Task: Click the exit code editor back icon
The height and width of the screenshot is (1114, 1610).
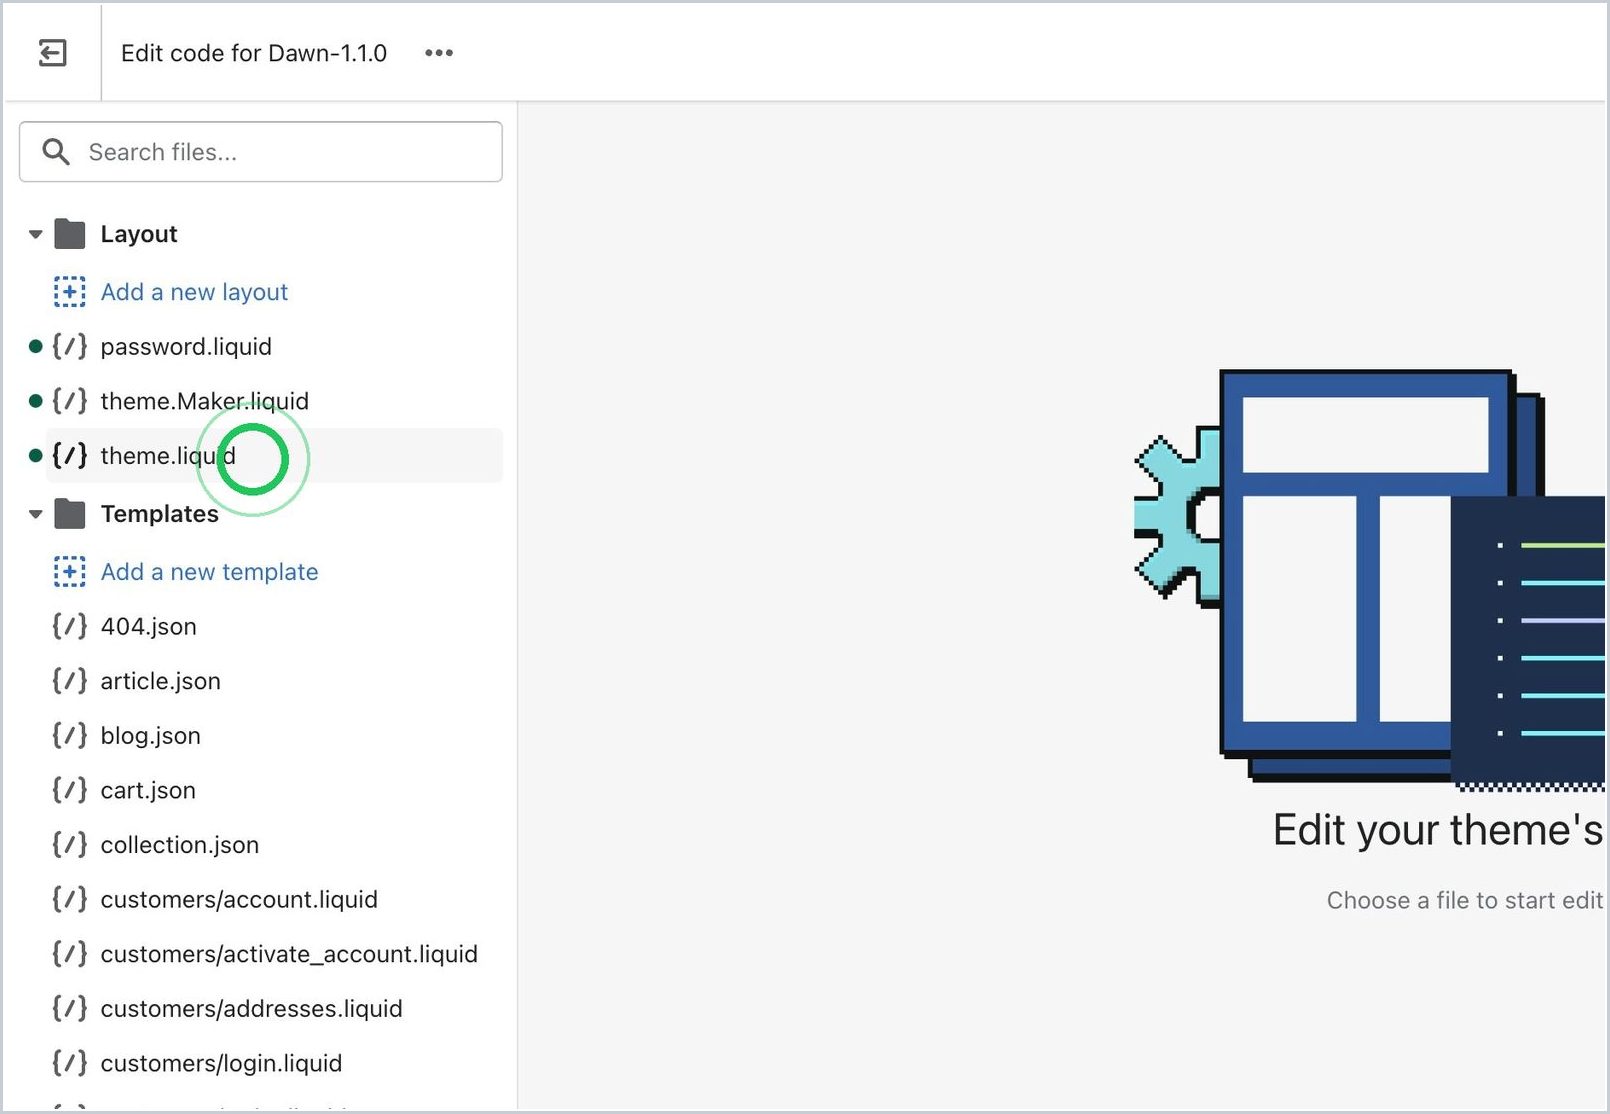Action: pyautogui.click(x=52, y=53)
